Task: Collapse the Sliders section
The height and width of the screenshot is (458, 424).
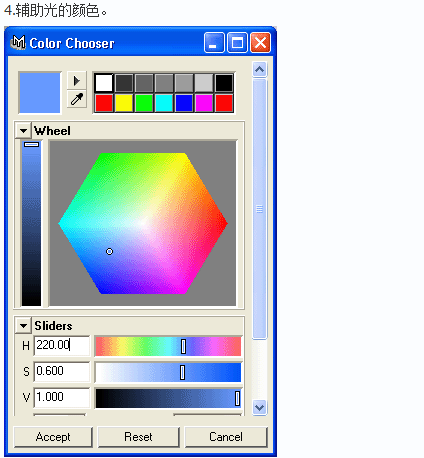Action: click(23, 325)
